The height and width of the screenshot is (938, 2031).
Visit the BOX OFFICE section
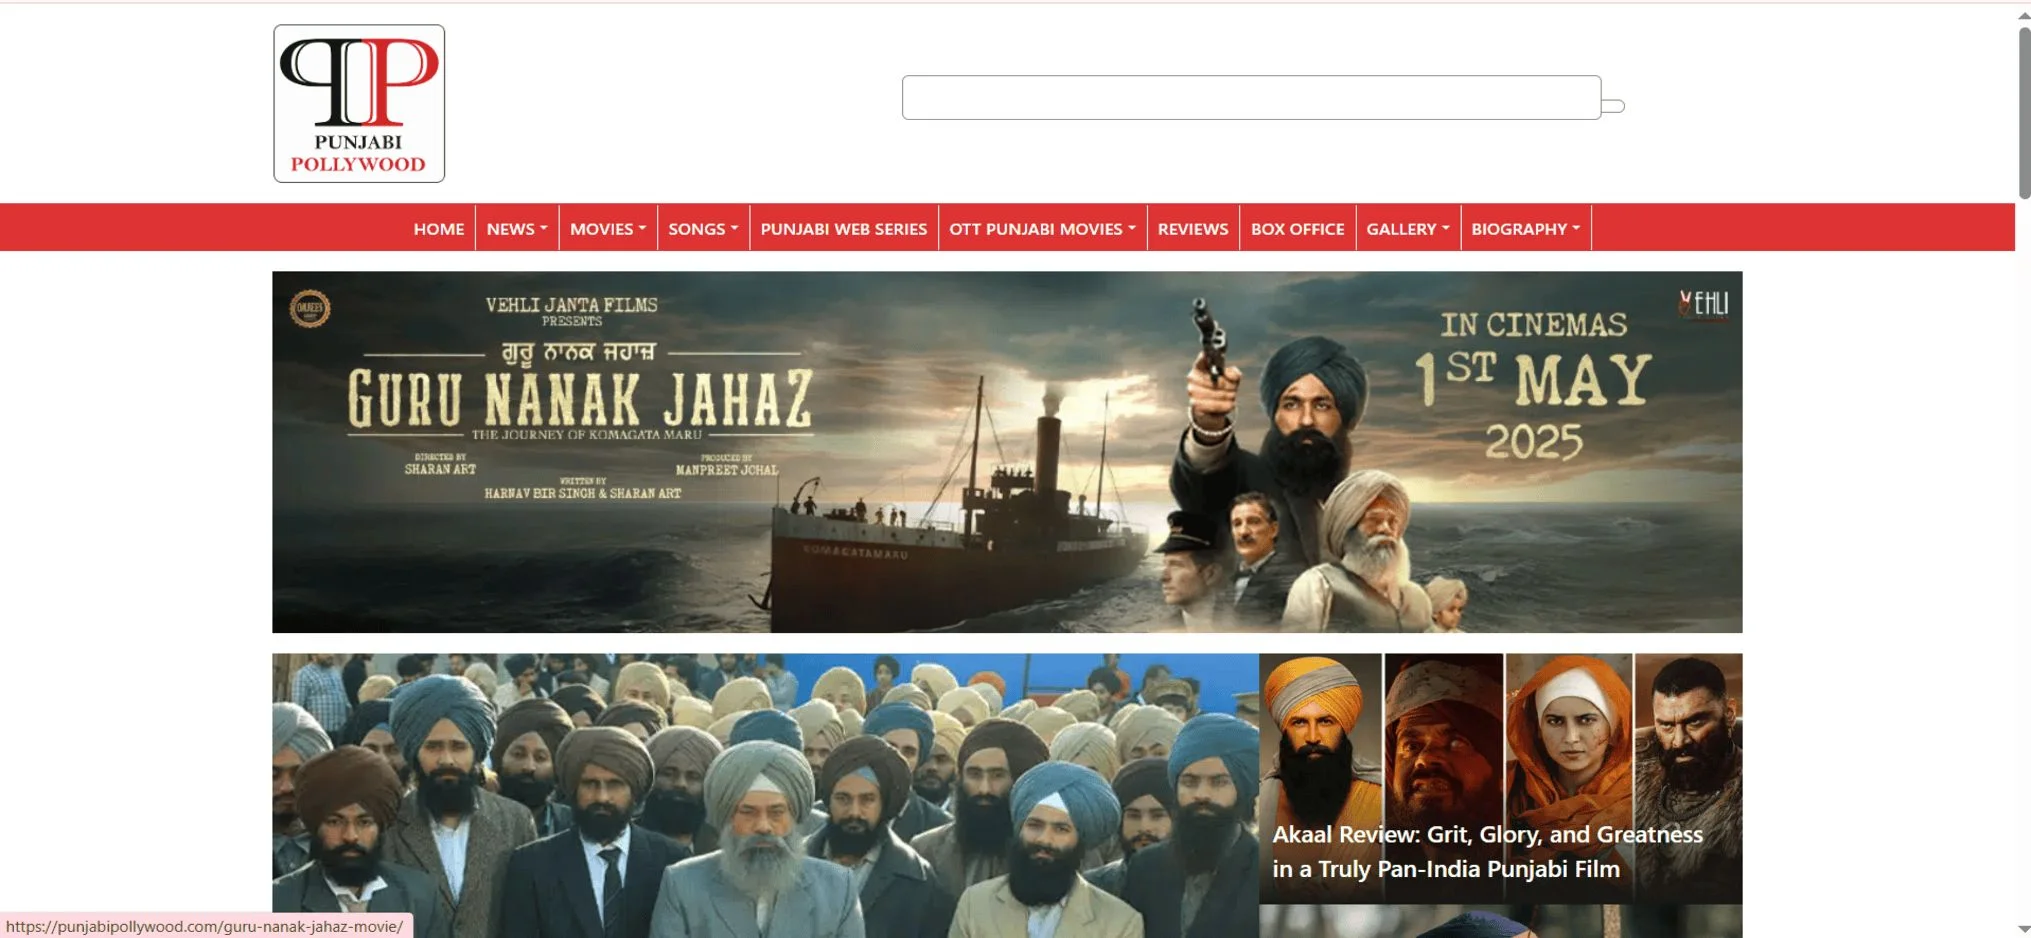coord(1297,228)
